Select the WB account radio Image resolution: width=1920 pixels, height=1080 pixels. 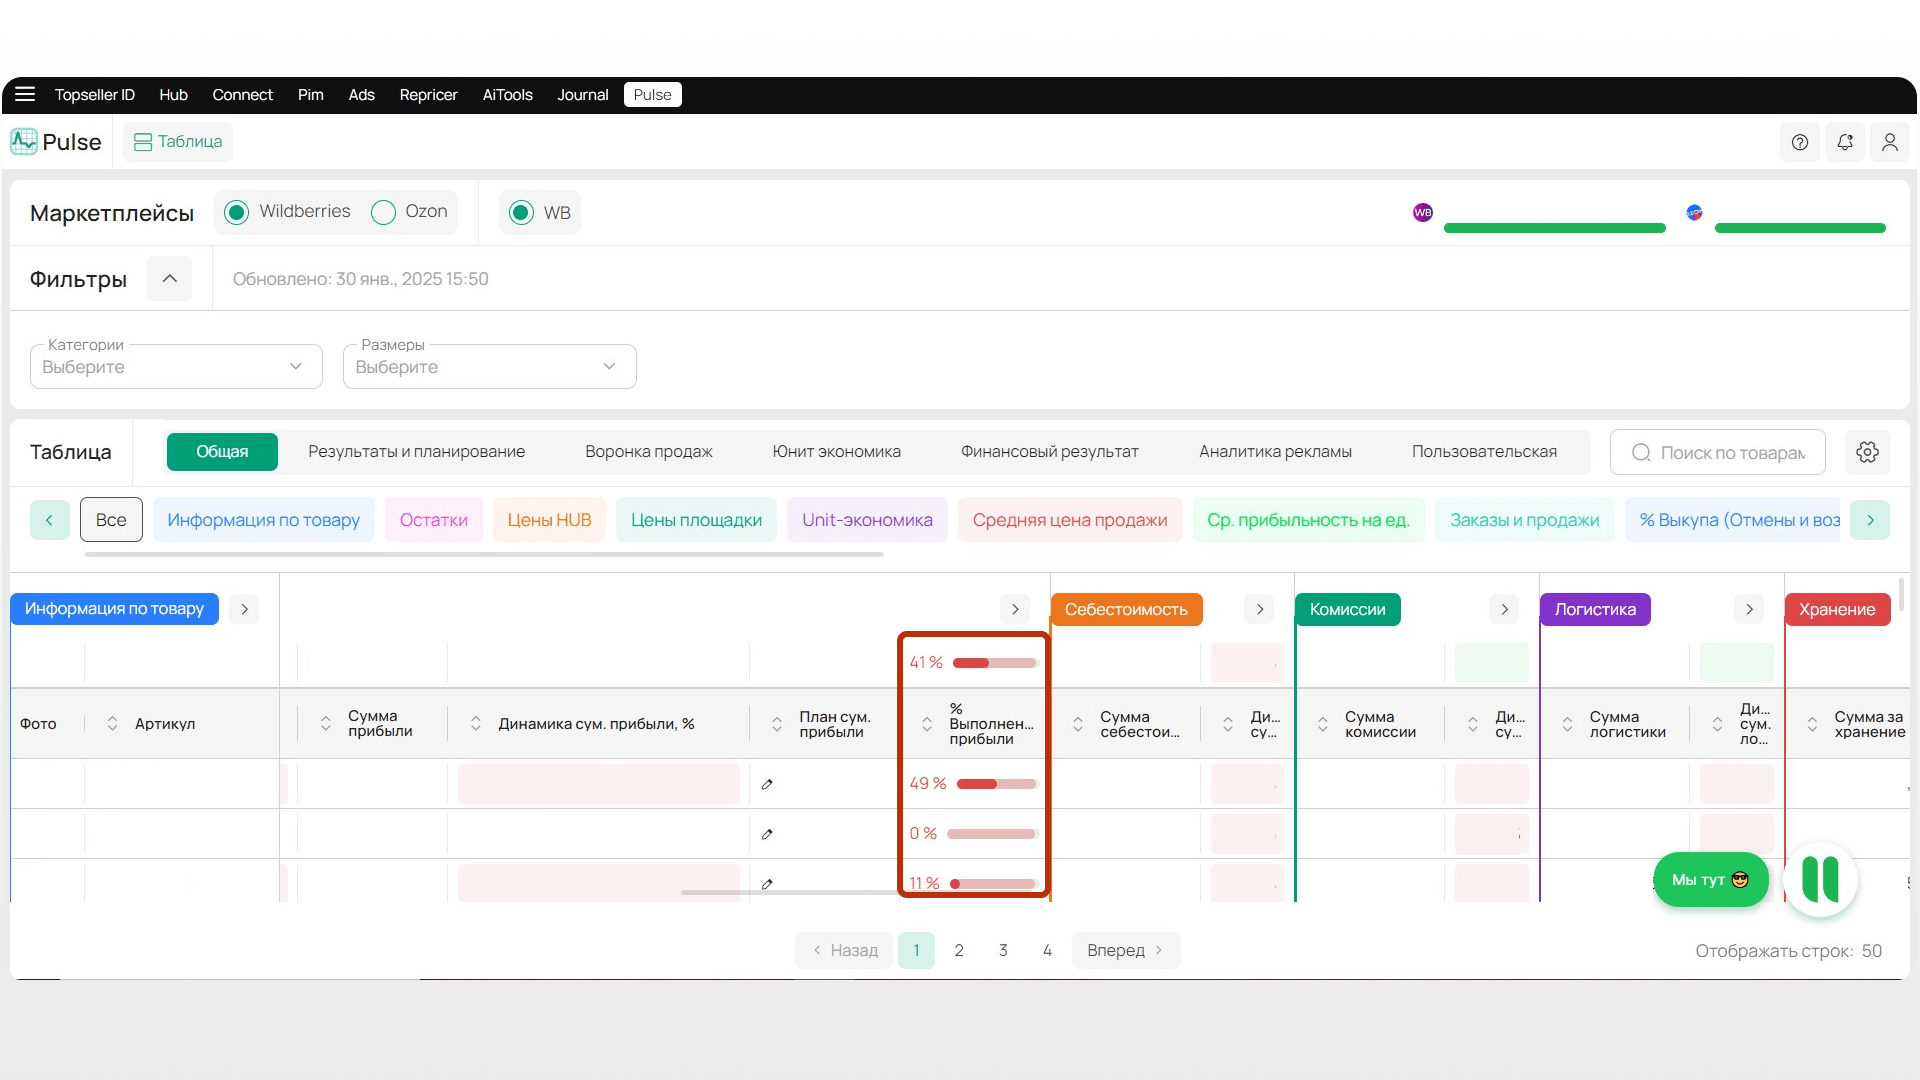coord(521,212)
